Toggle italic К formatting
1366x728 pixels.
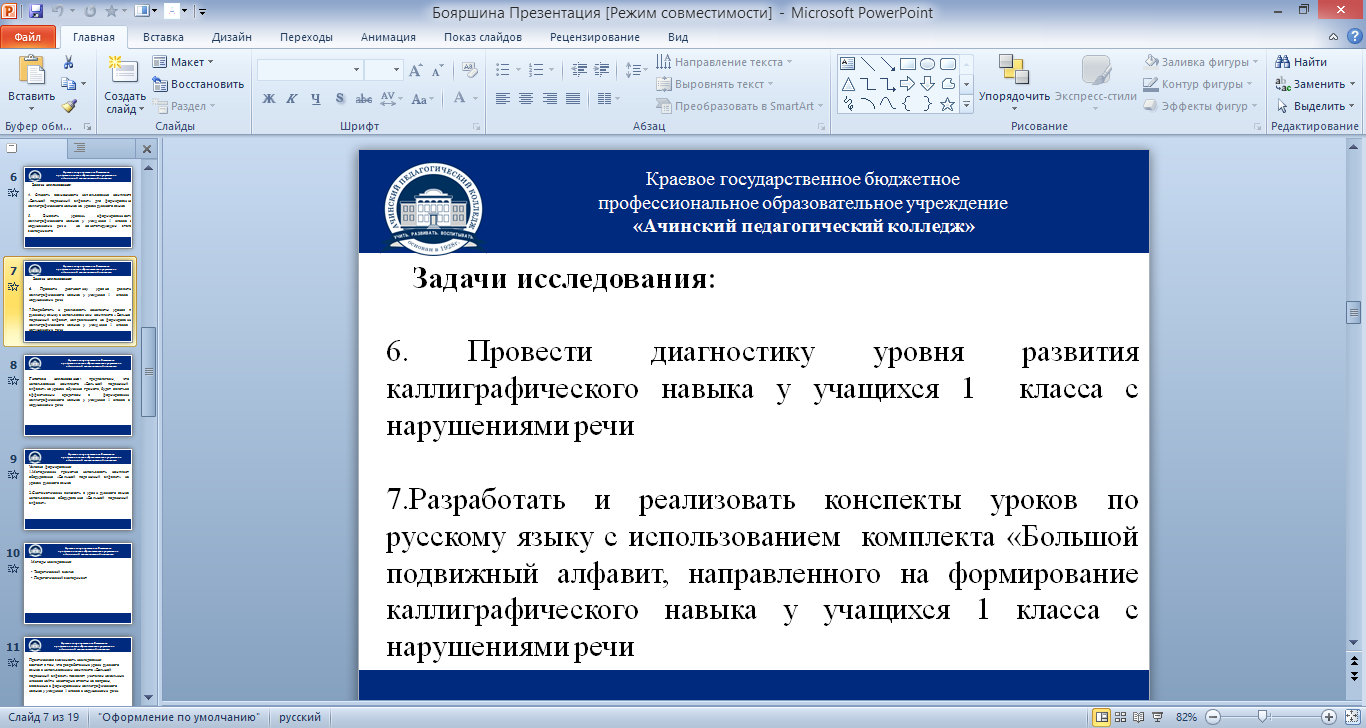(x=292, y=98)
